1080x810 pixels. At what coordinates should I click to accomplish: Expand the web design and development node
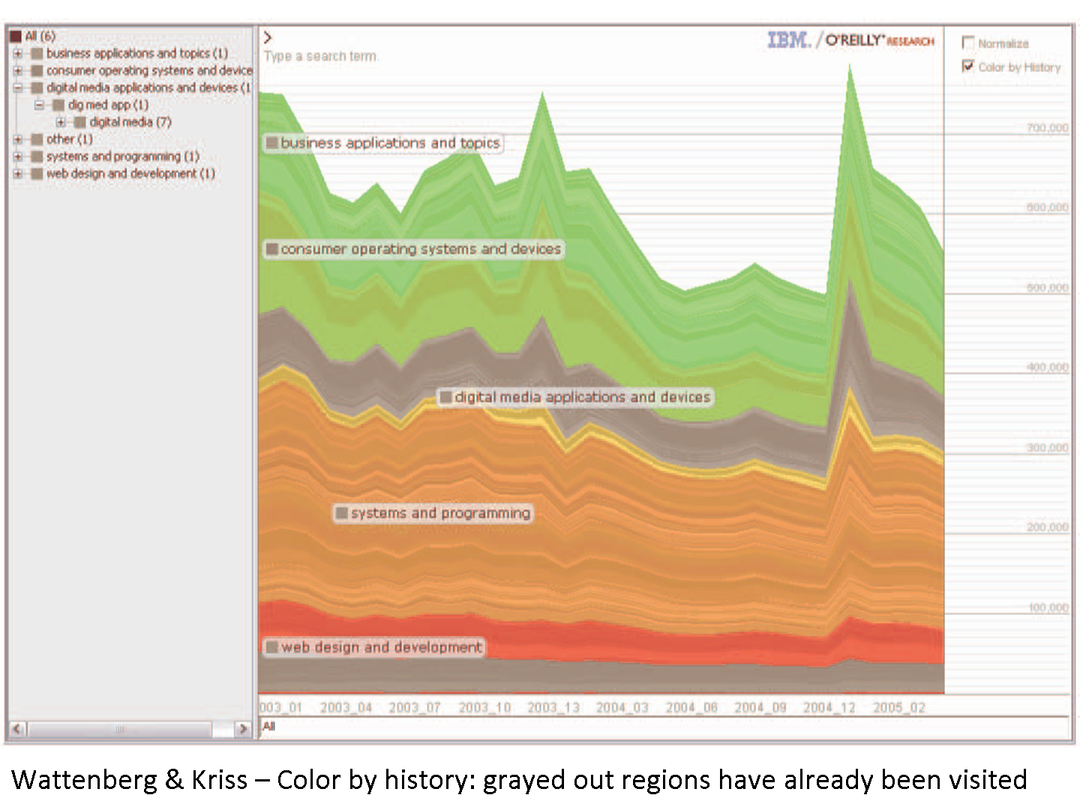coord(18,174)
